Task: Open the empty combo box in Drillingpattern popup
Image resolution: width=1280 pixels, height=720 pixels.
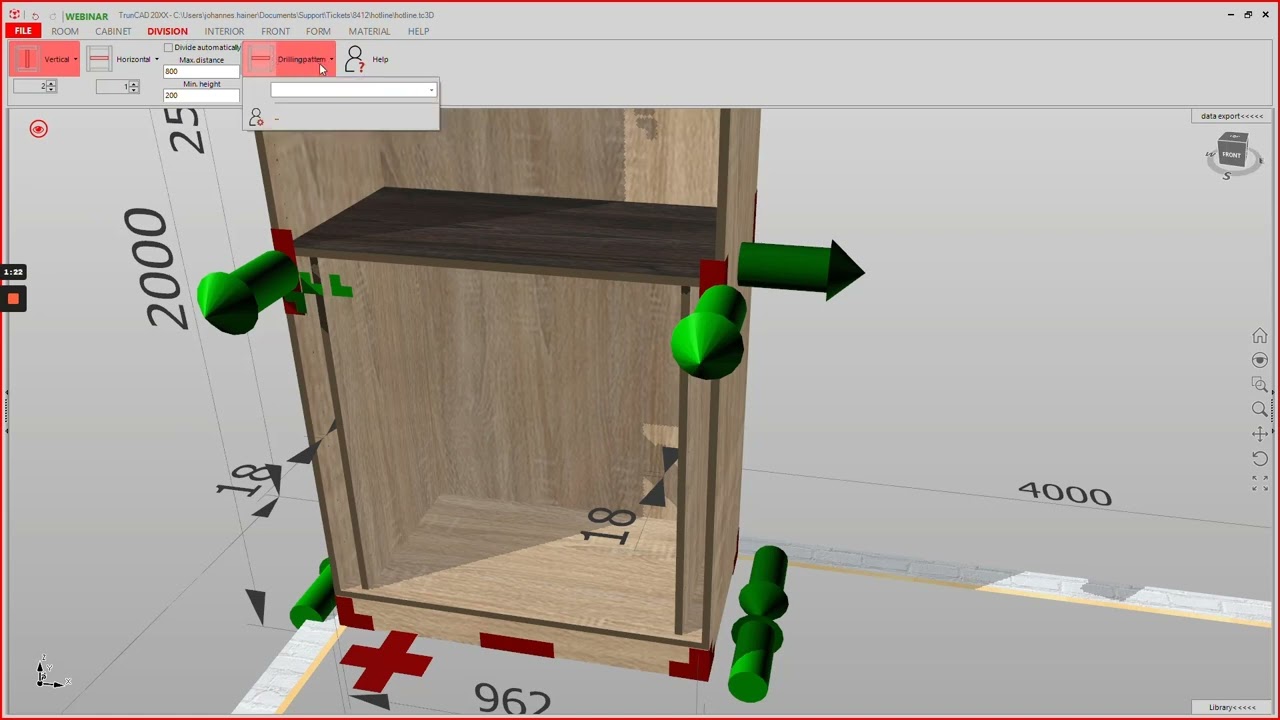Action: (353, 90)
